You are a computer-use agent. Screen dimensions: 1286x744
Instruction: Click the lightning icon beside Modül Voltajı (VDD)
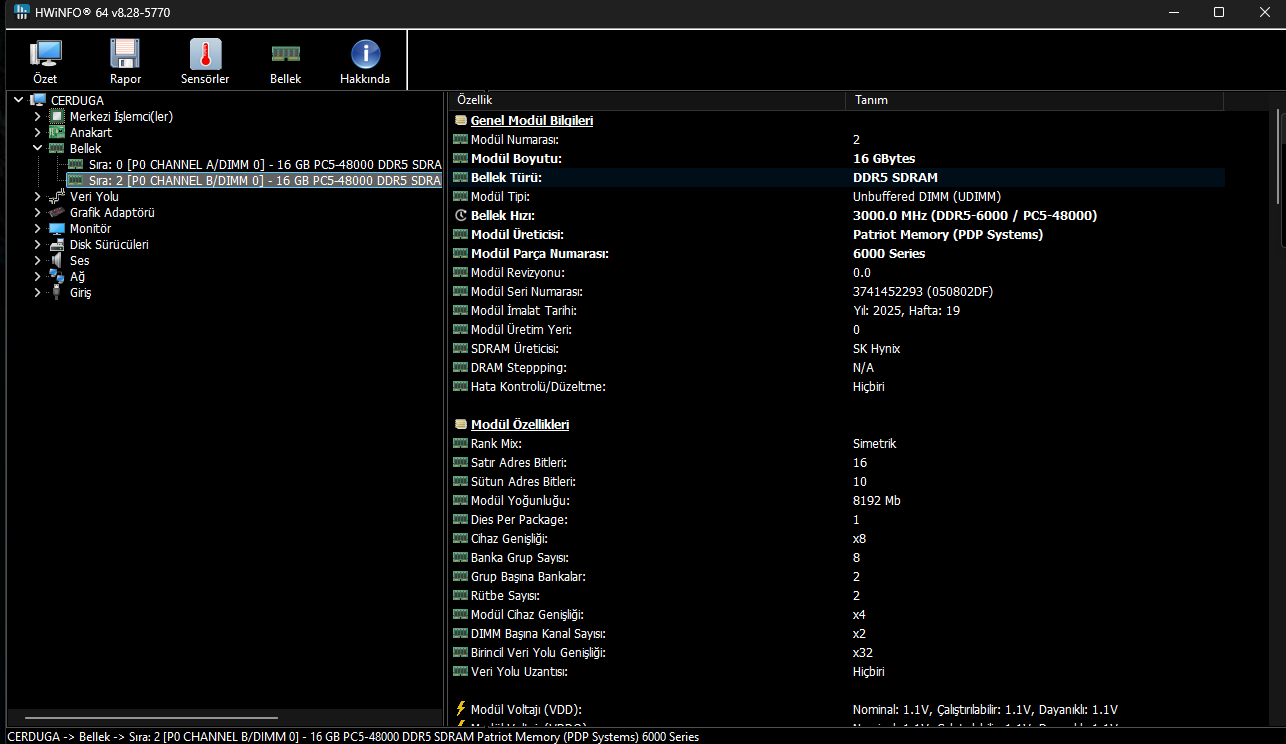point(461,709)
